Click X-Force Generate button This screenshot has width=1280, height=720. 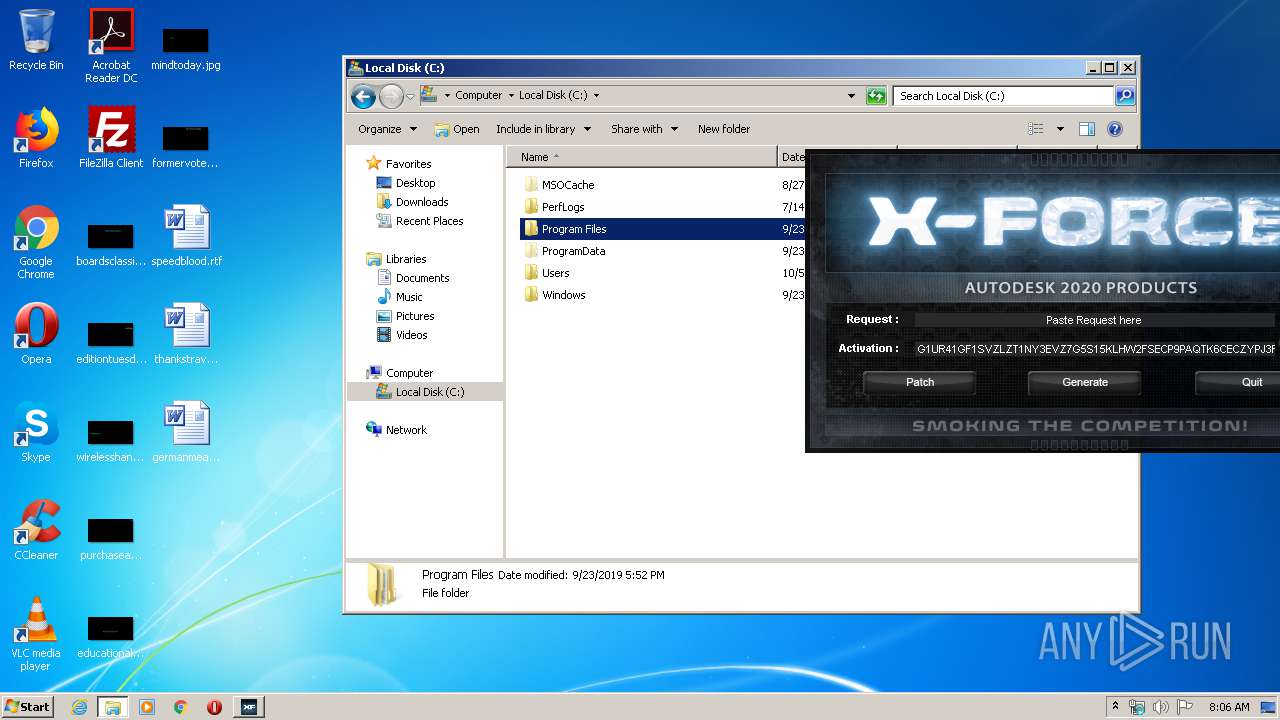[x=1085, y=382]
